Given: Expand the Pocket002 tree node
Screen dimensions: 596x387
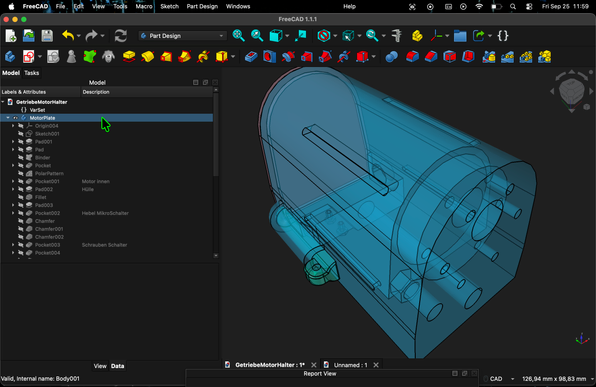Looking at the screenshot, I should [x=13, y=213].
